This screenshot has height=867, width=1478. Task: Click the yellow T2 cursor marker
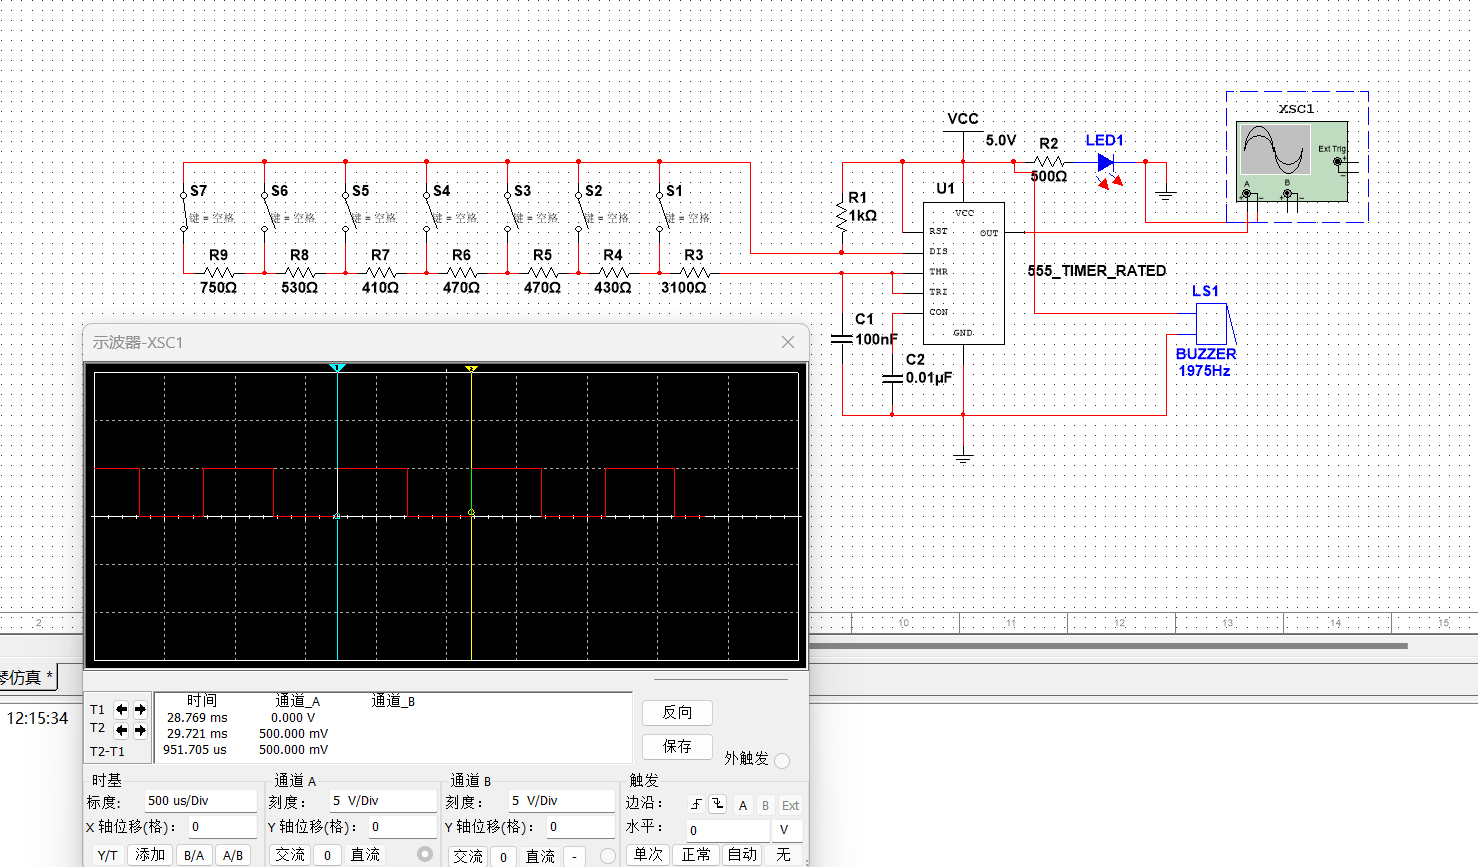tap(471, 369)
